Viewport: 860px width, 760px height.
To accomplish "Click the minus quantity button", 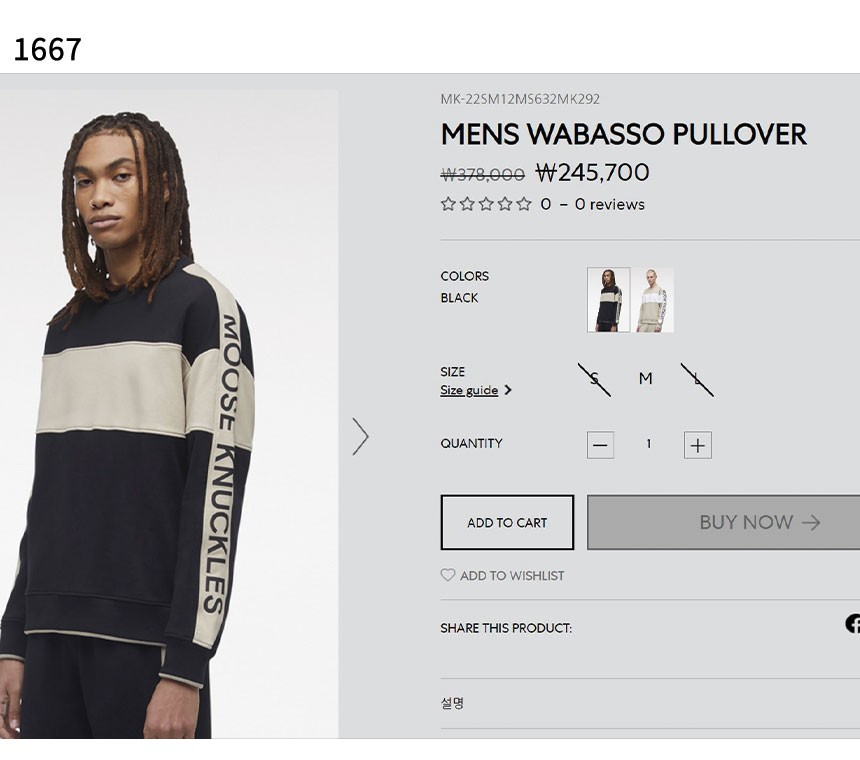I will (x=600, y=445).
